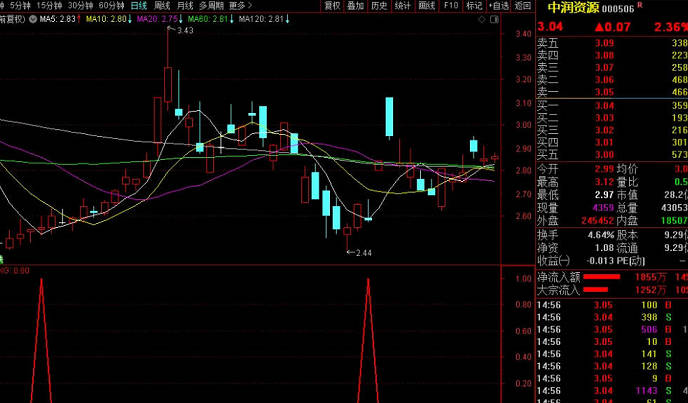Select the 60分钟 period tab
The height and width of the screenshot is (403, 688).
[111, 6]
